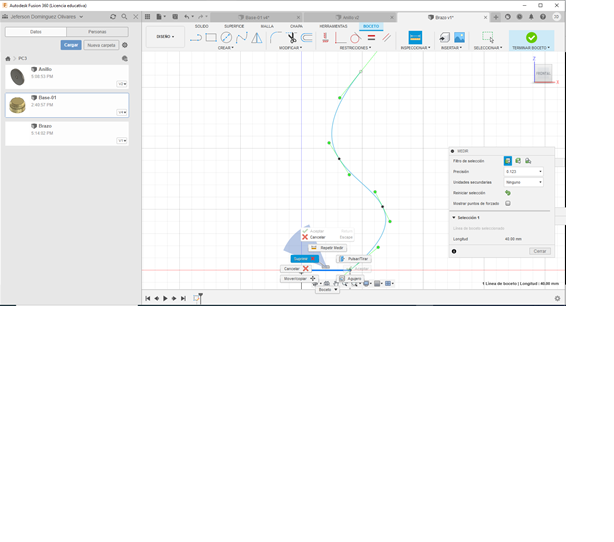Switch to the Personas tab

click(x=97, y=32)
